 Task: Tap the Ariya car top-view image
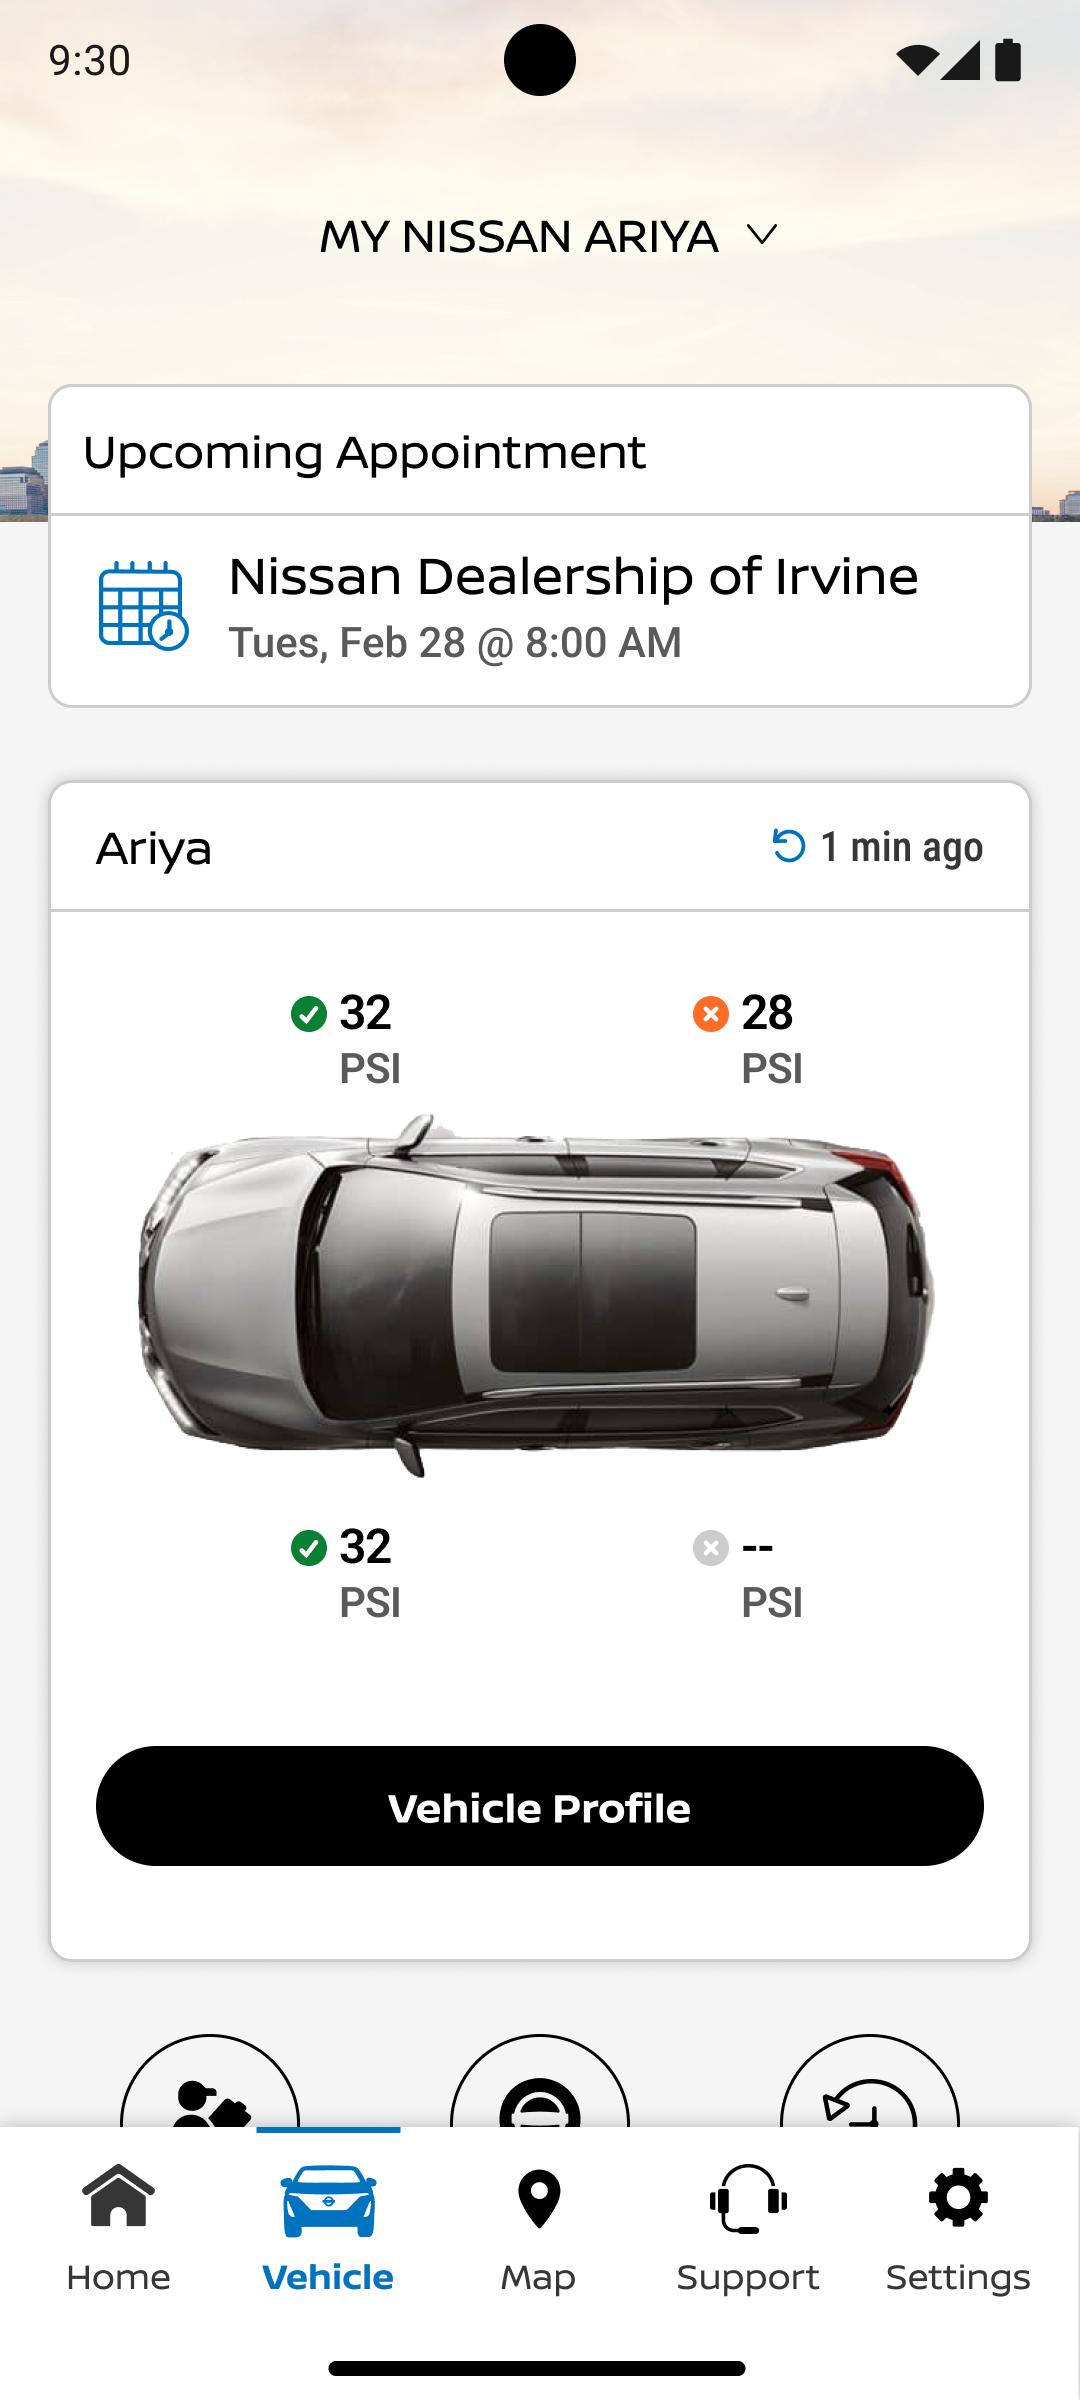(538, 1295)
